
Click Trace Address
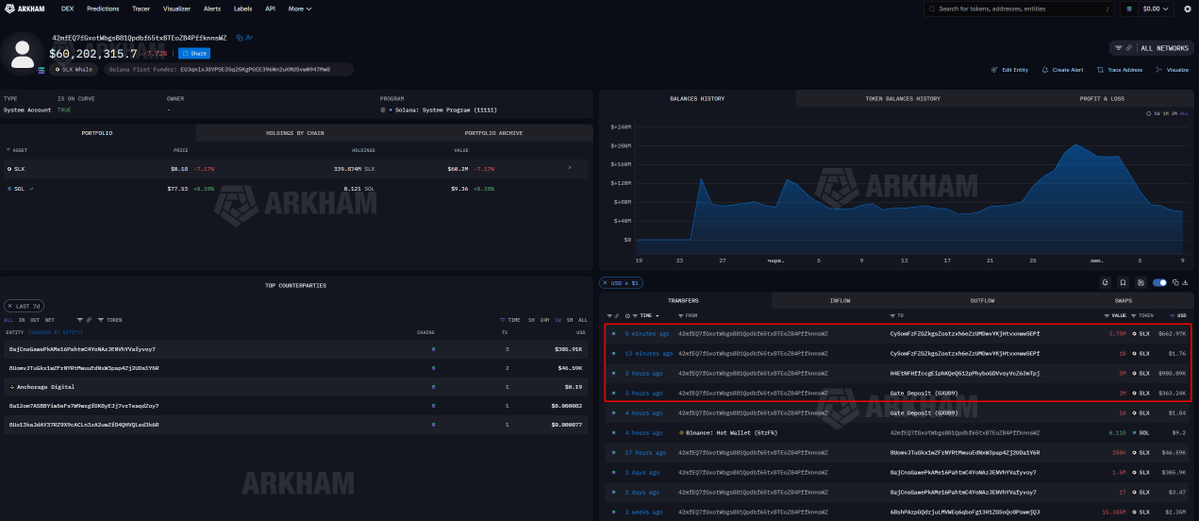pos(1120,70)
